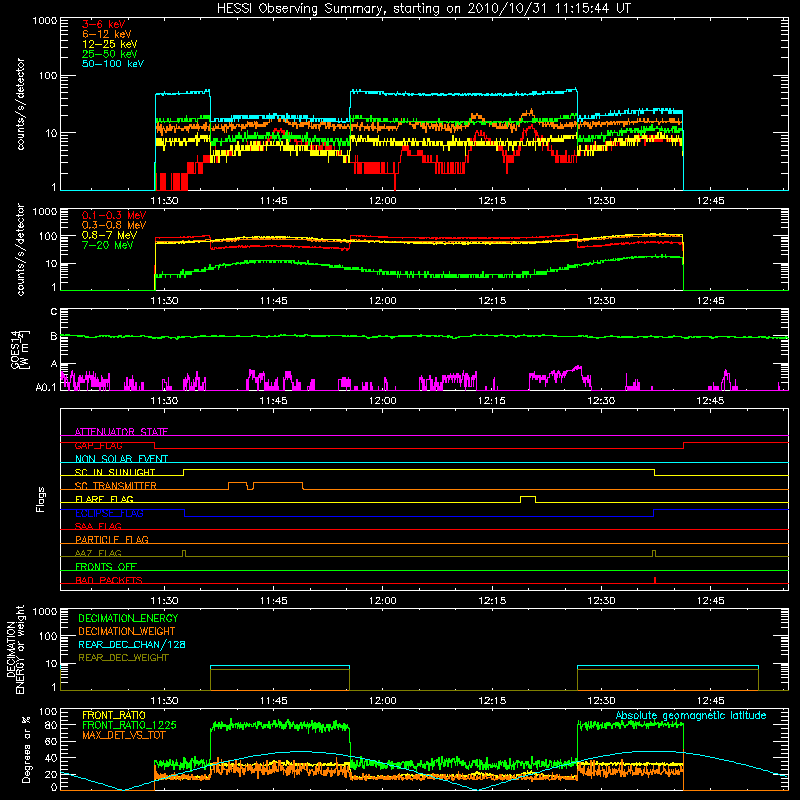Select the 3-6 keV legend label
The height and width of the screenshot is (800, 800).
(x=104, y=24)
